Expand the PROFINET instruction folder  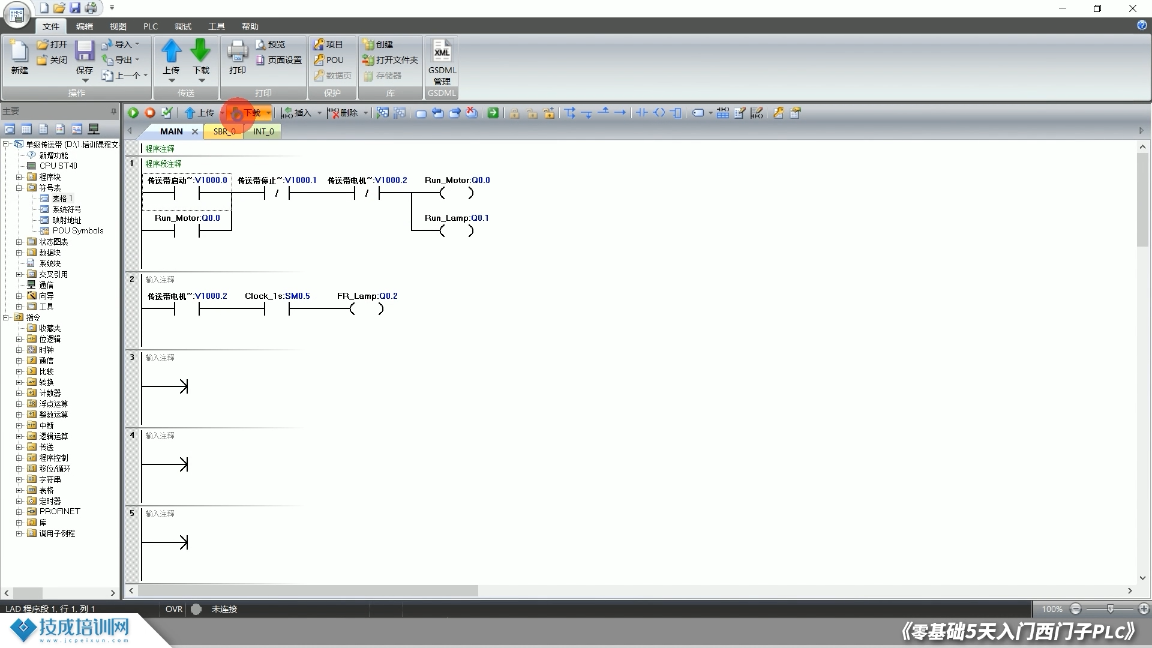(19, 511)
